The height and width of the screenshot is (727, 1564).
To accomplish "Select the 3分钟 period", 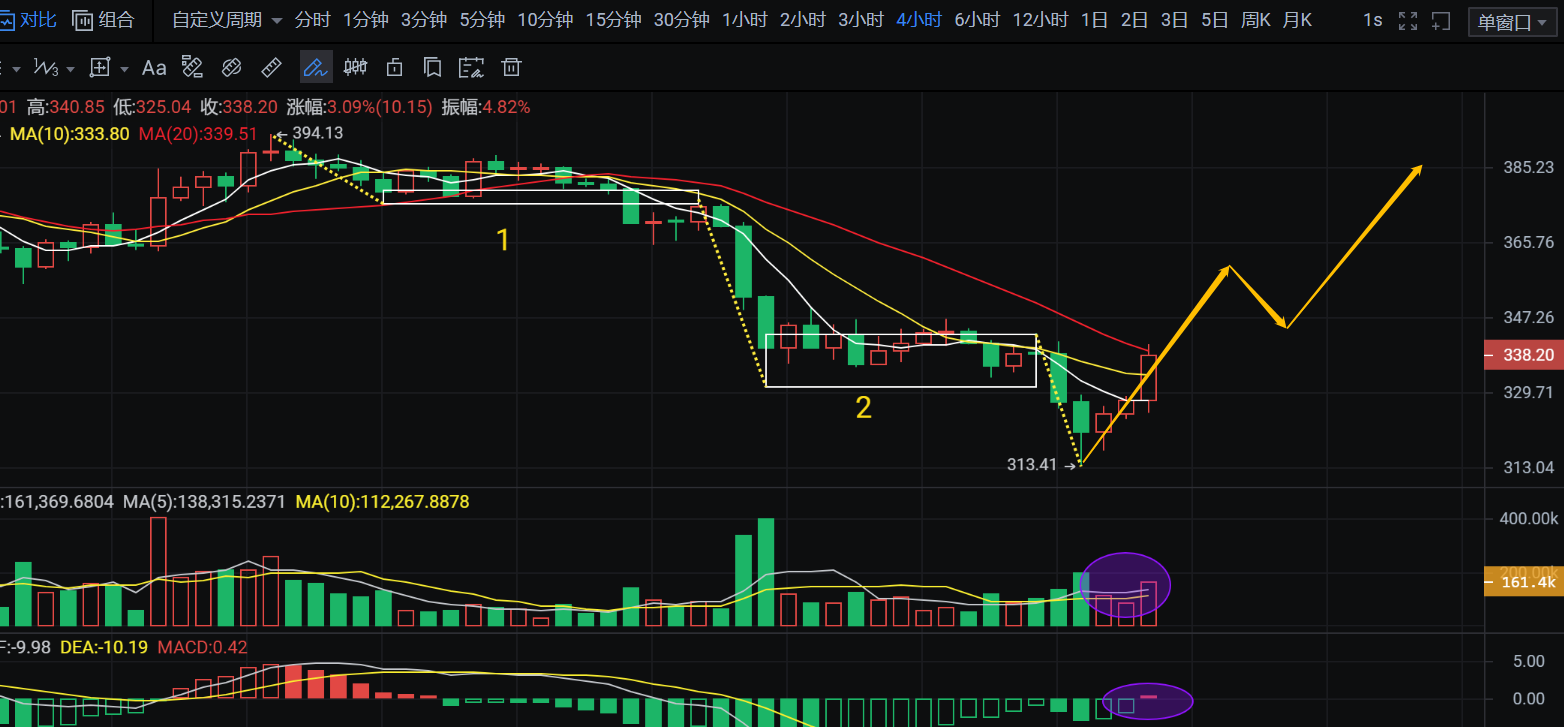I will (424, 20).
